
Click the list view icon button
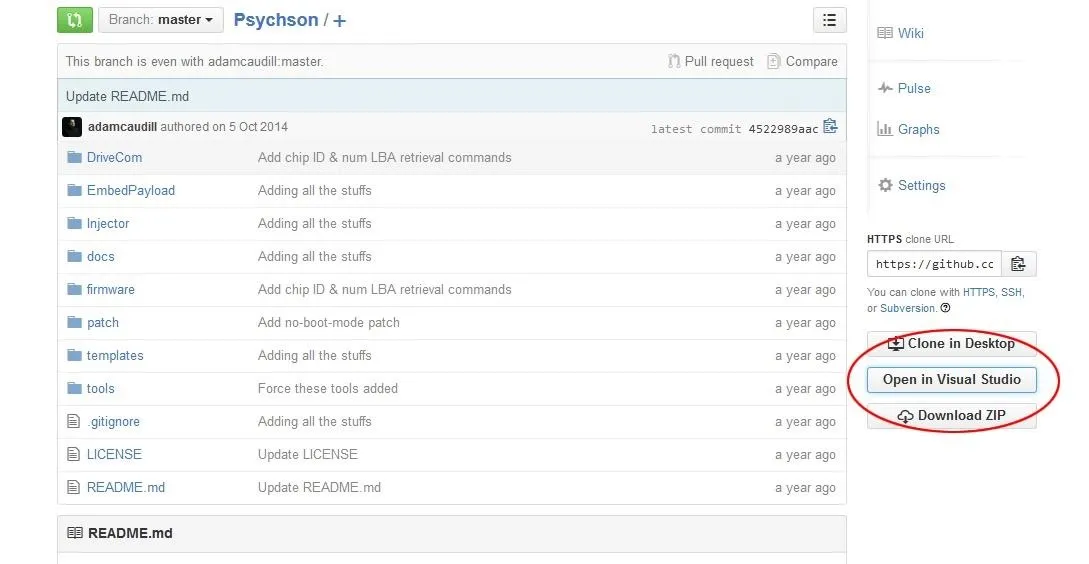(829, 20)
